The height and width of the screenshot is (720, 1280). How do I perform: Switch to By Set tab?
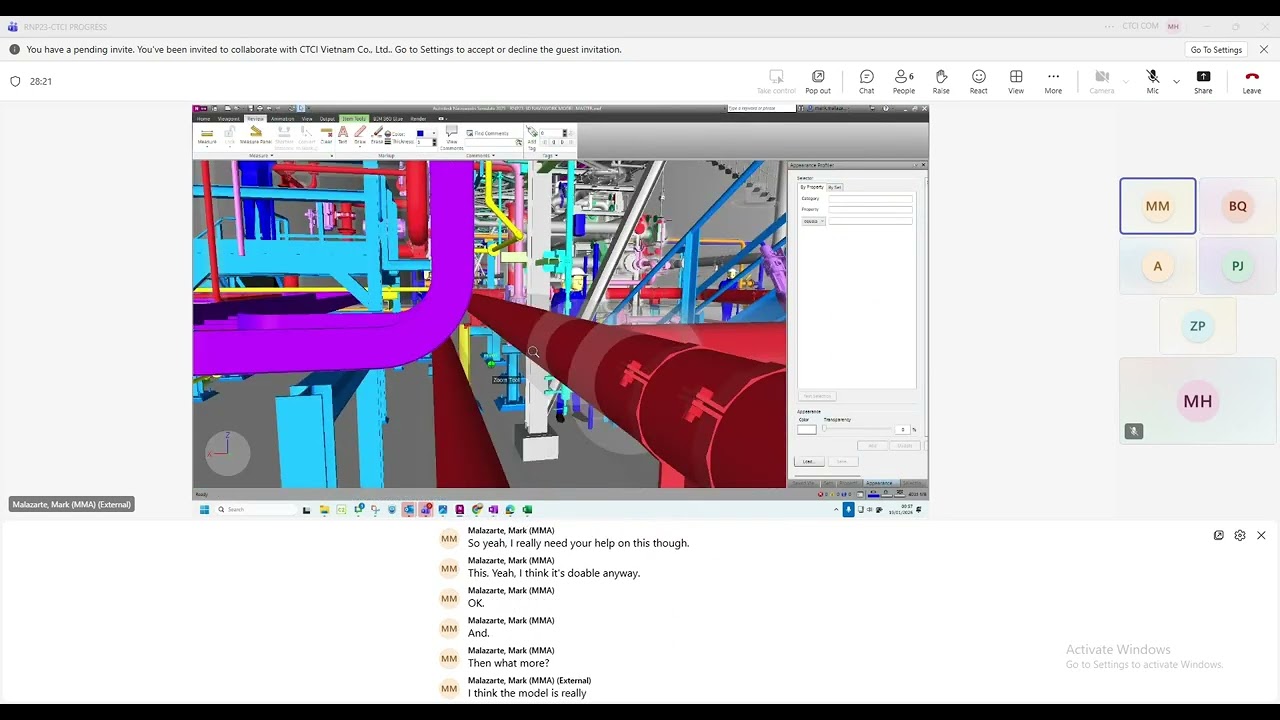[x=835, y=187]
